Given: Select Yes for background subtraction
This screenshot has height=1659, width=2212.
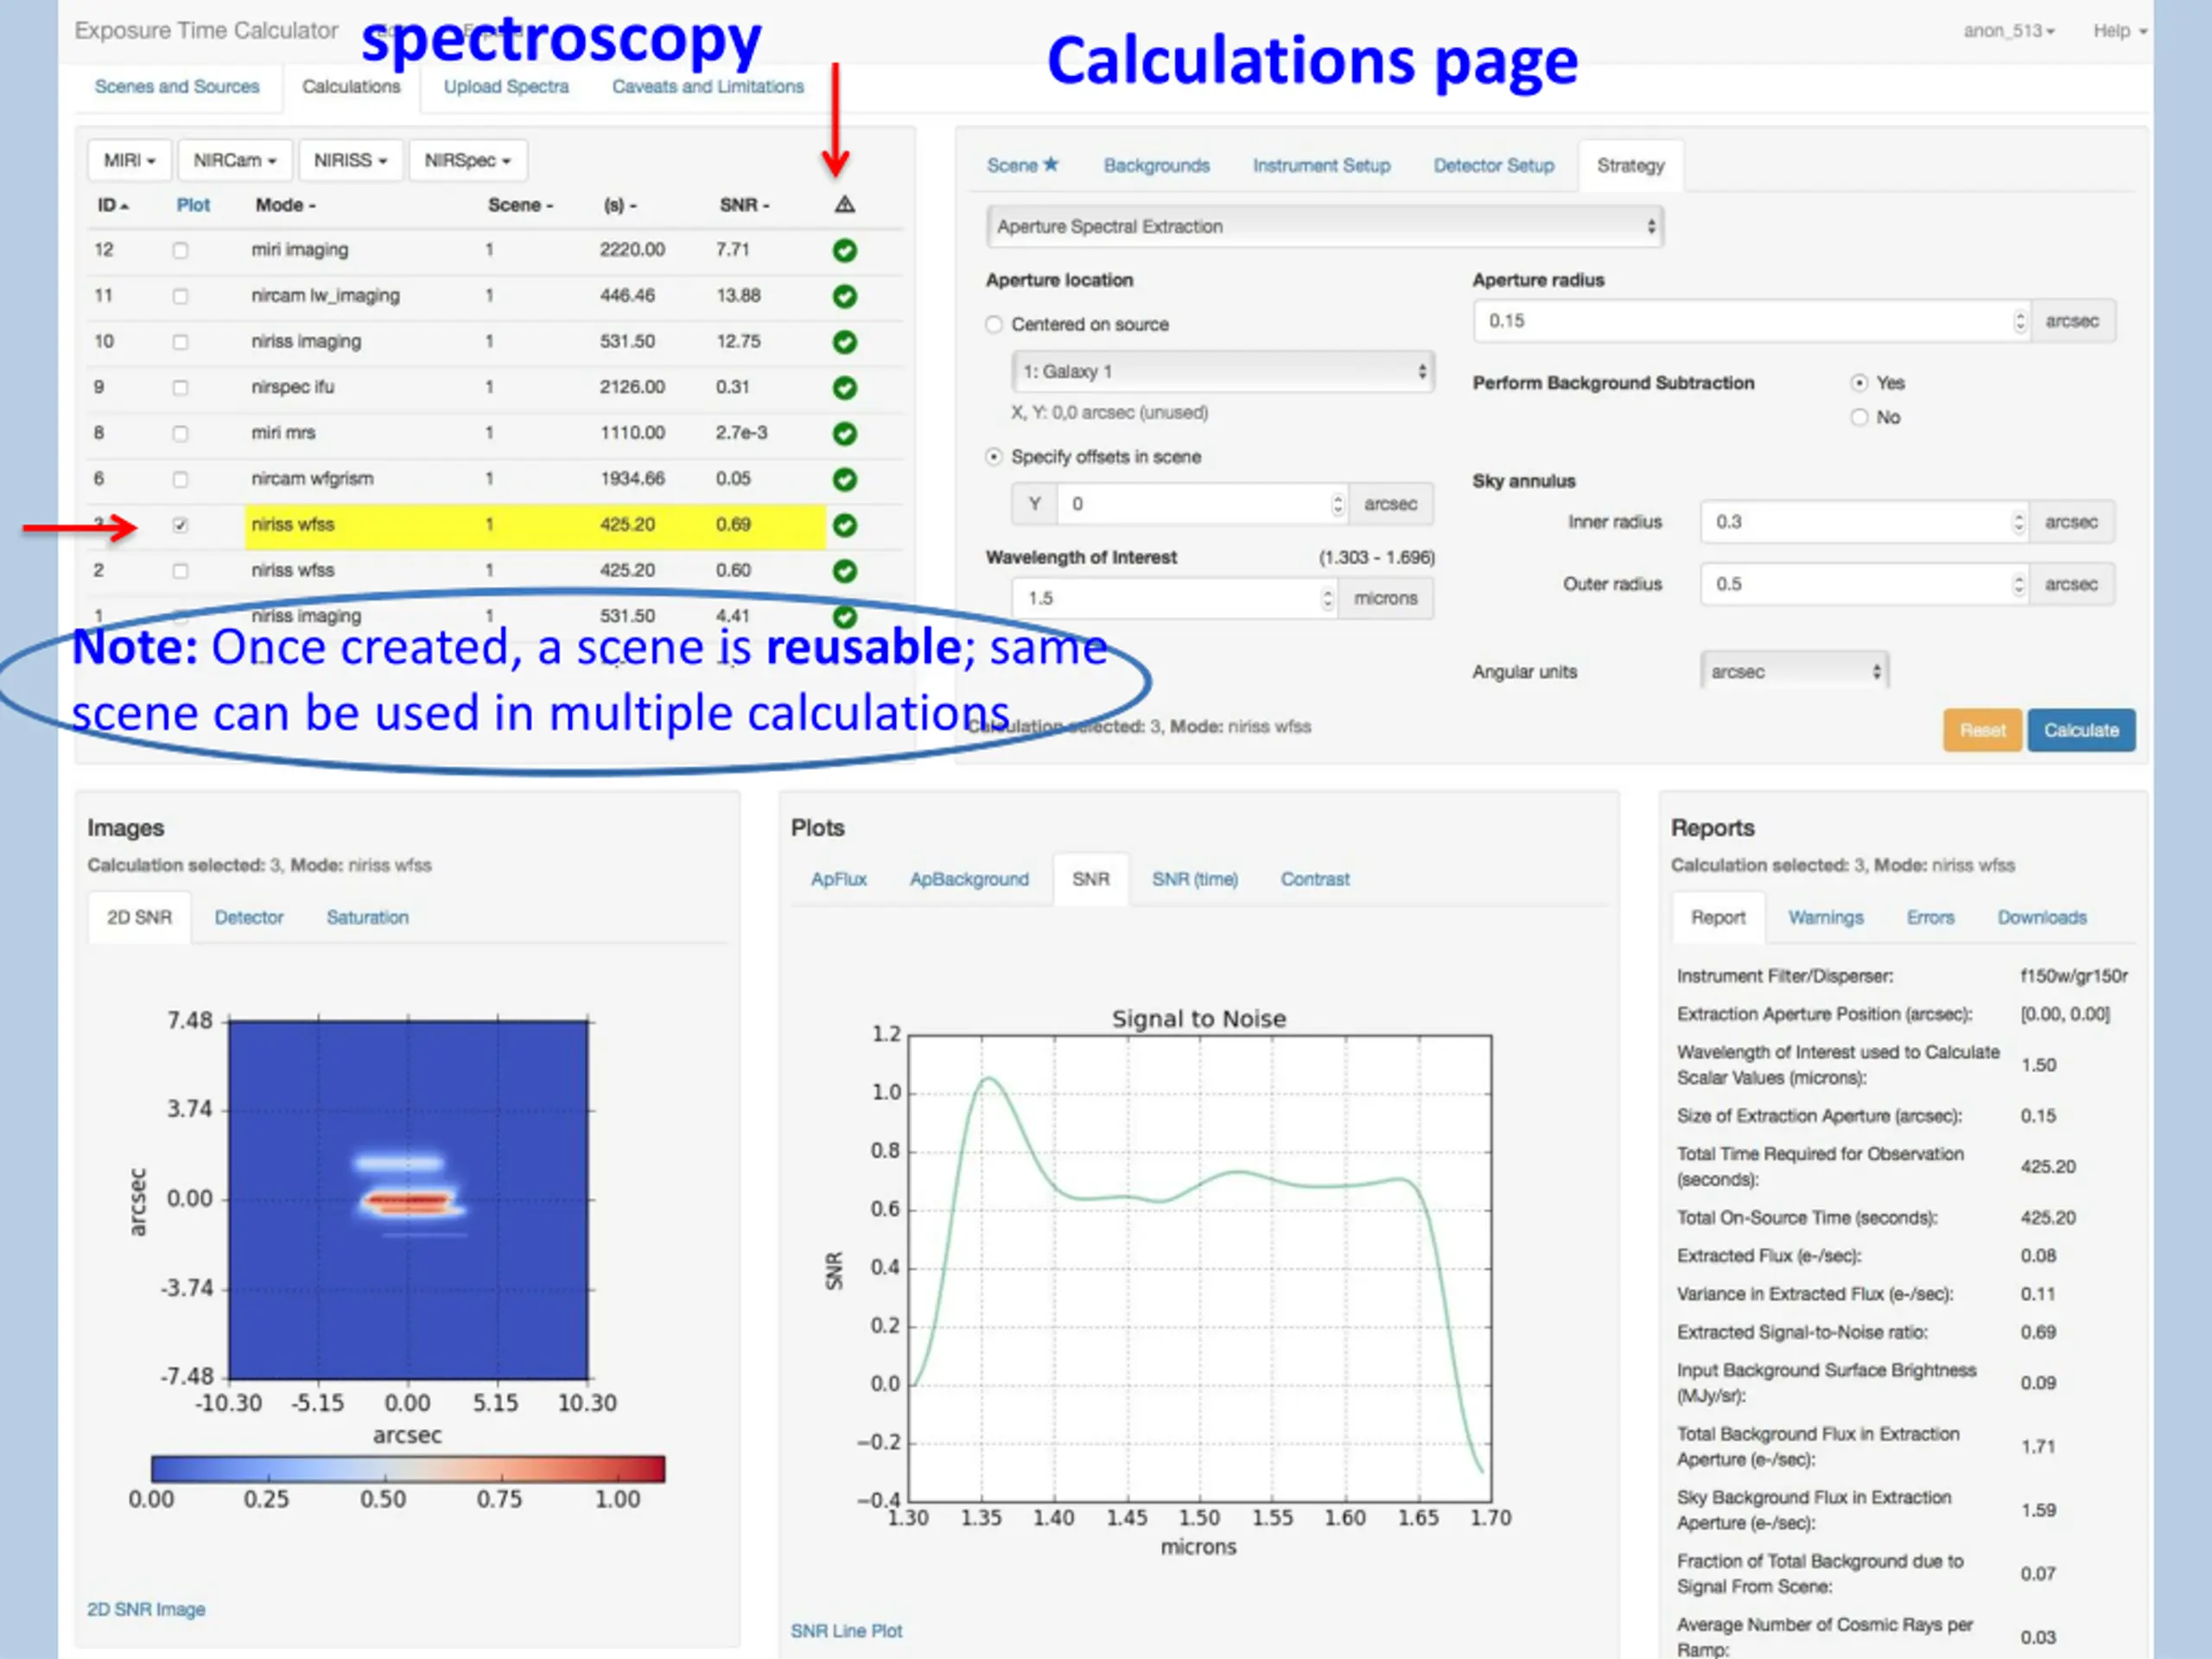Looking at the screenshot, I should pyautogui.click(x=1858, y=383).
